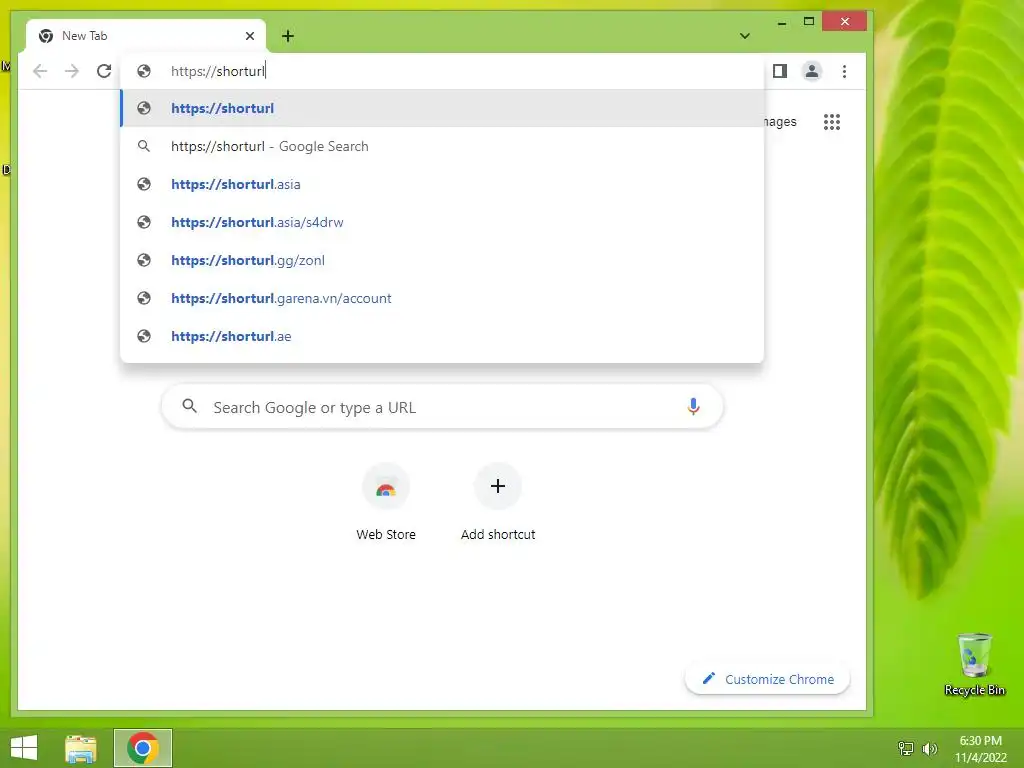1024x768 pixels.
Task: Click the Search Google or type a URL box
Action: tap(442, 407)
